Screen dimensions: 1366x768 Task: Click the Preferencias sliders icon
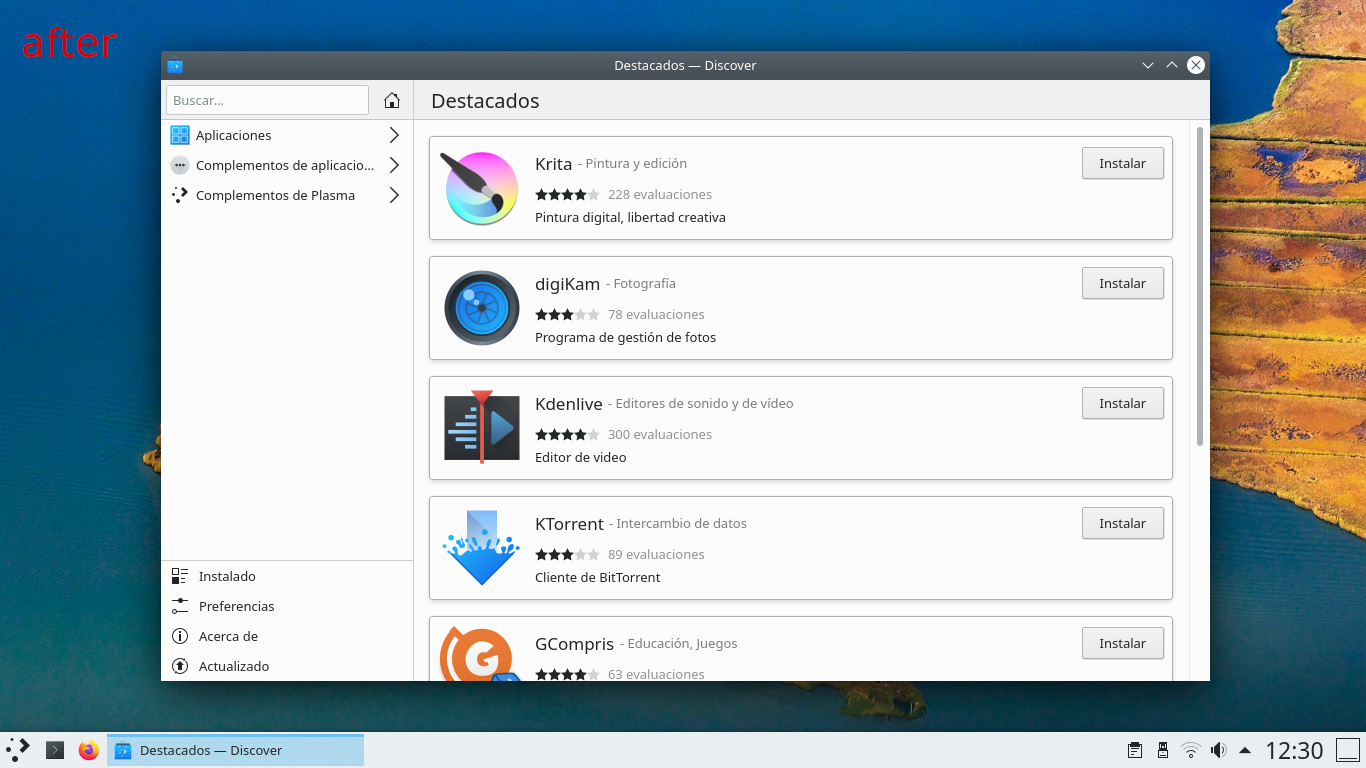[x=180, y=606]
